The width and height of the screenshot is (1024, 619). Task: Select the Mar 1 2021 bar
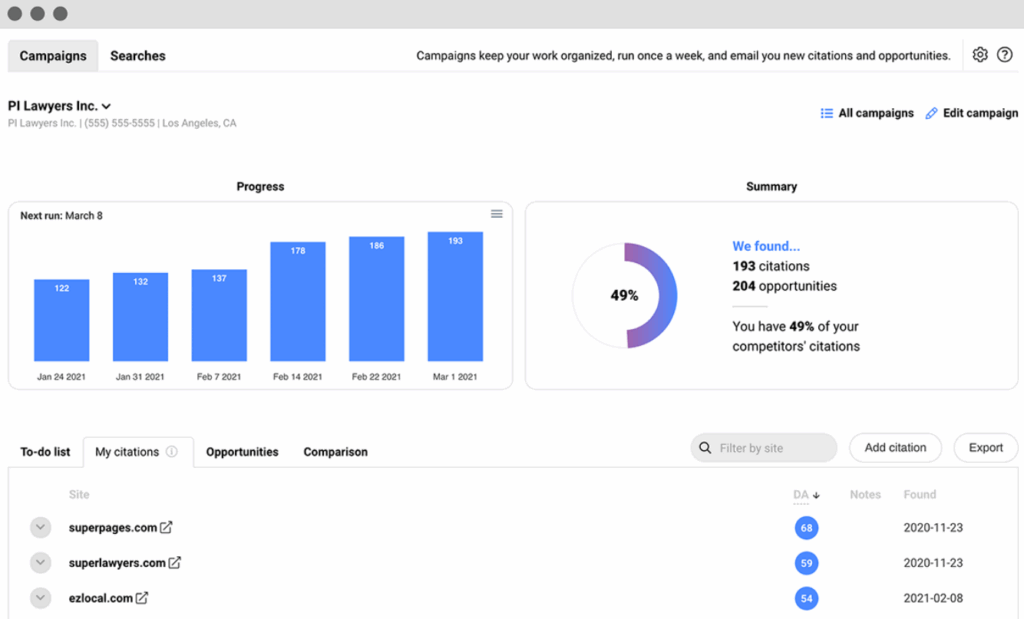pos(455,296)
